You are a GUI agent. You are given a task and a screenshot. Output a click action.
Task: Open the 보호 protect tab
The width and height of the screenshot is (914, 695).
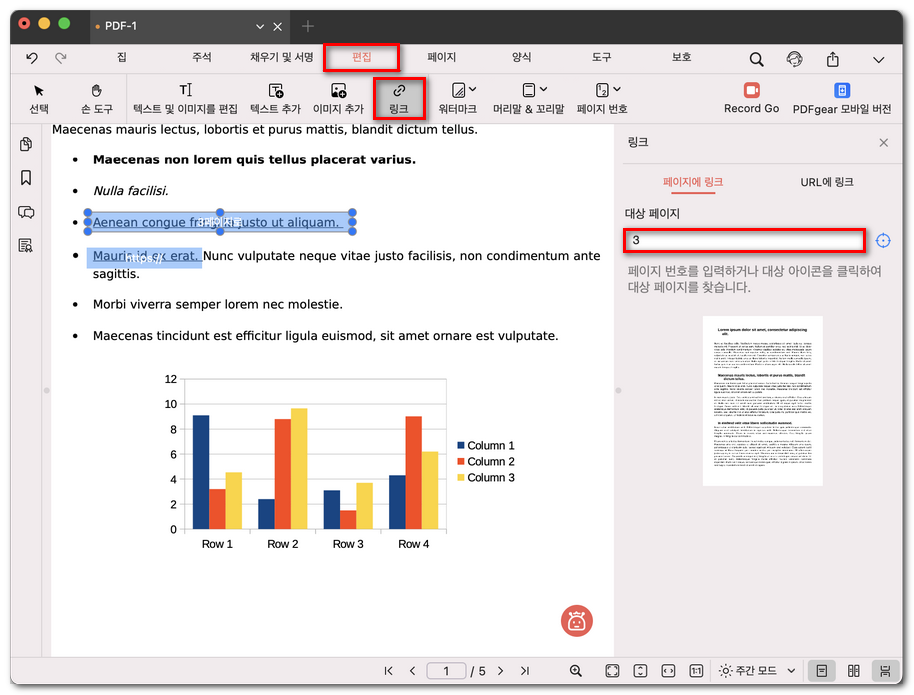681,58
